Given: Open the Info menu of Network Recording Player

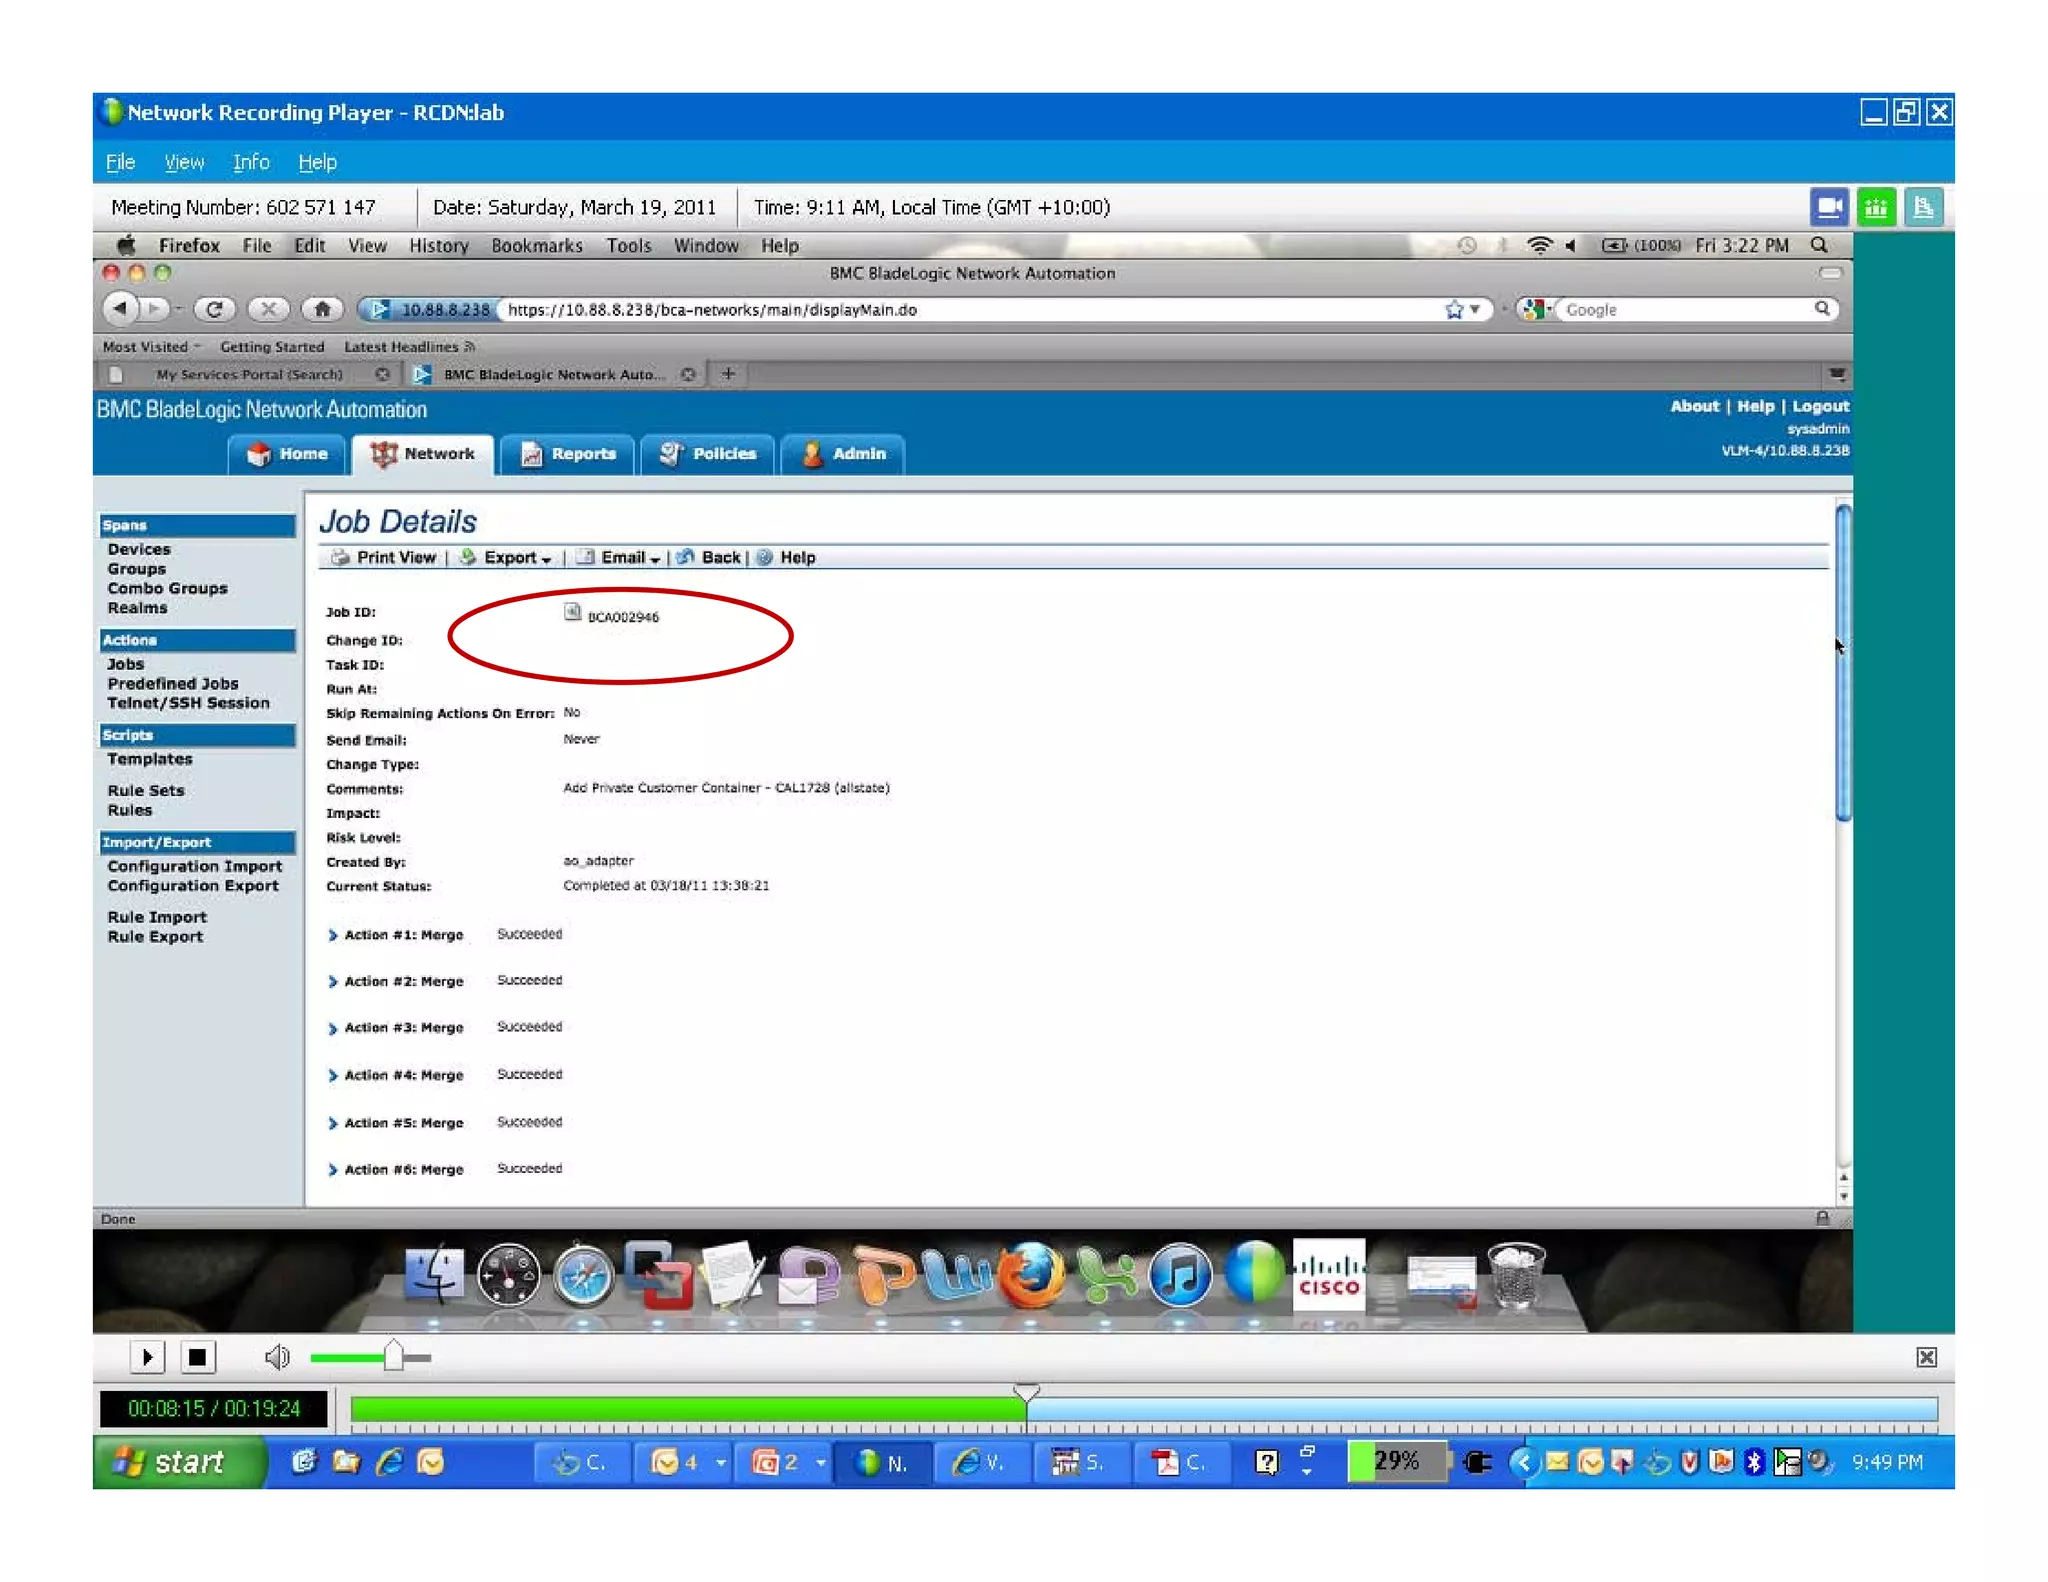Looking at the screenshot, I should (x=251, y=162).
